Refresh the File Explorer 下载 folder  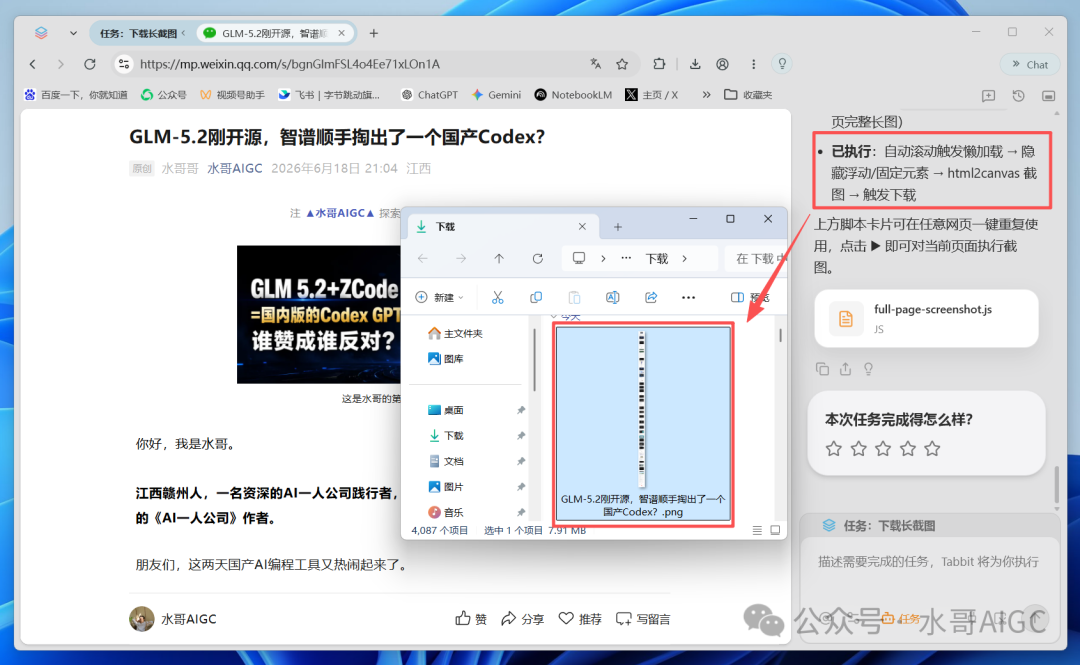537,258
